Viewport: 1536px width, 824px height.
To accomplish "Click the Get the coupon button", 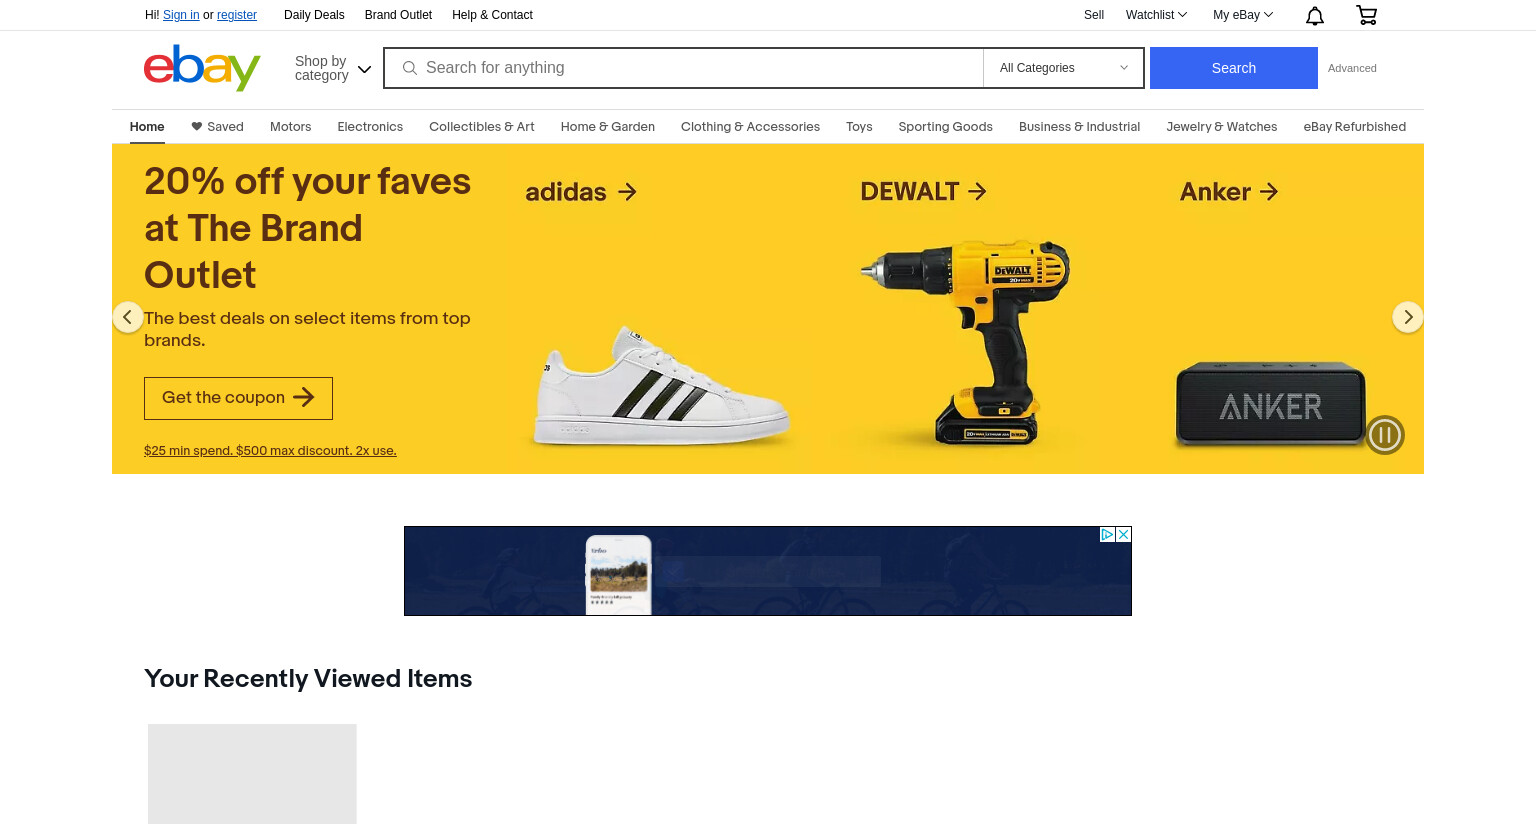I will [238, 398].
